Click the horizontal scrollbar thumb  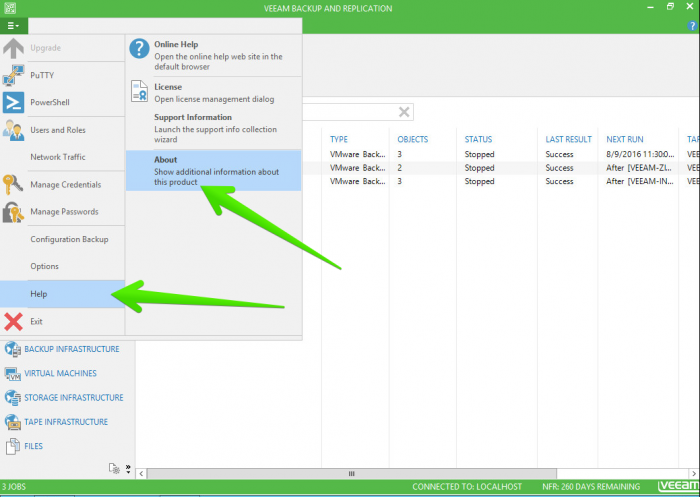click(x=352, y=473)
